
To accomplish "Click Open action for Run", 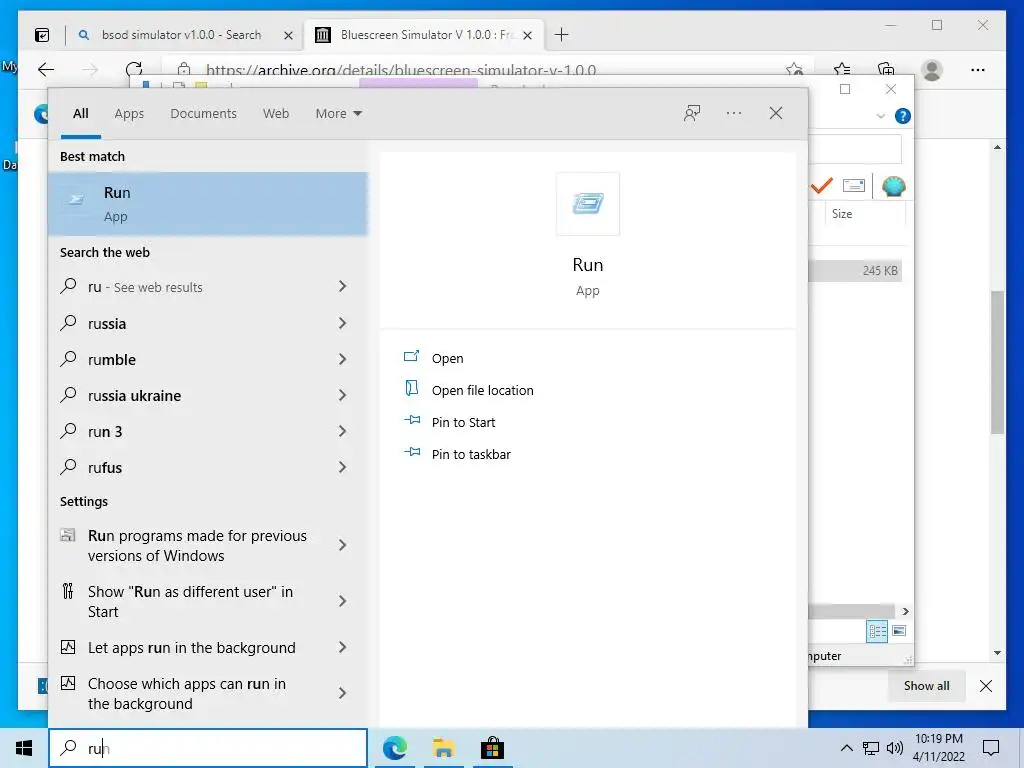I will [x=447, y=359].
